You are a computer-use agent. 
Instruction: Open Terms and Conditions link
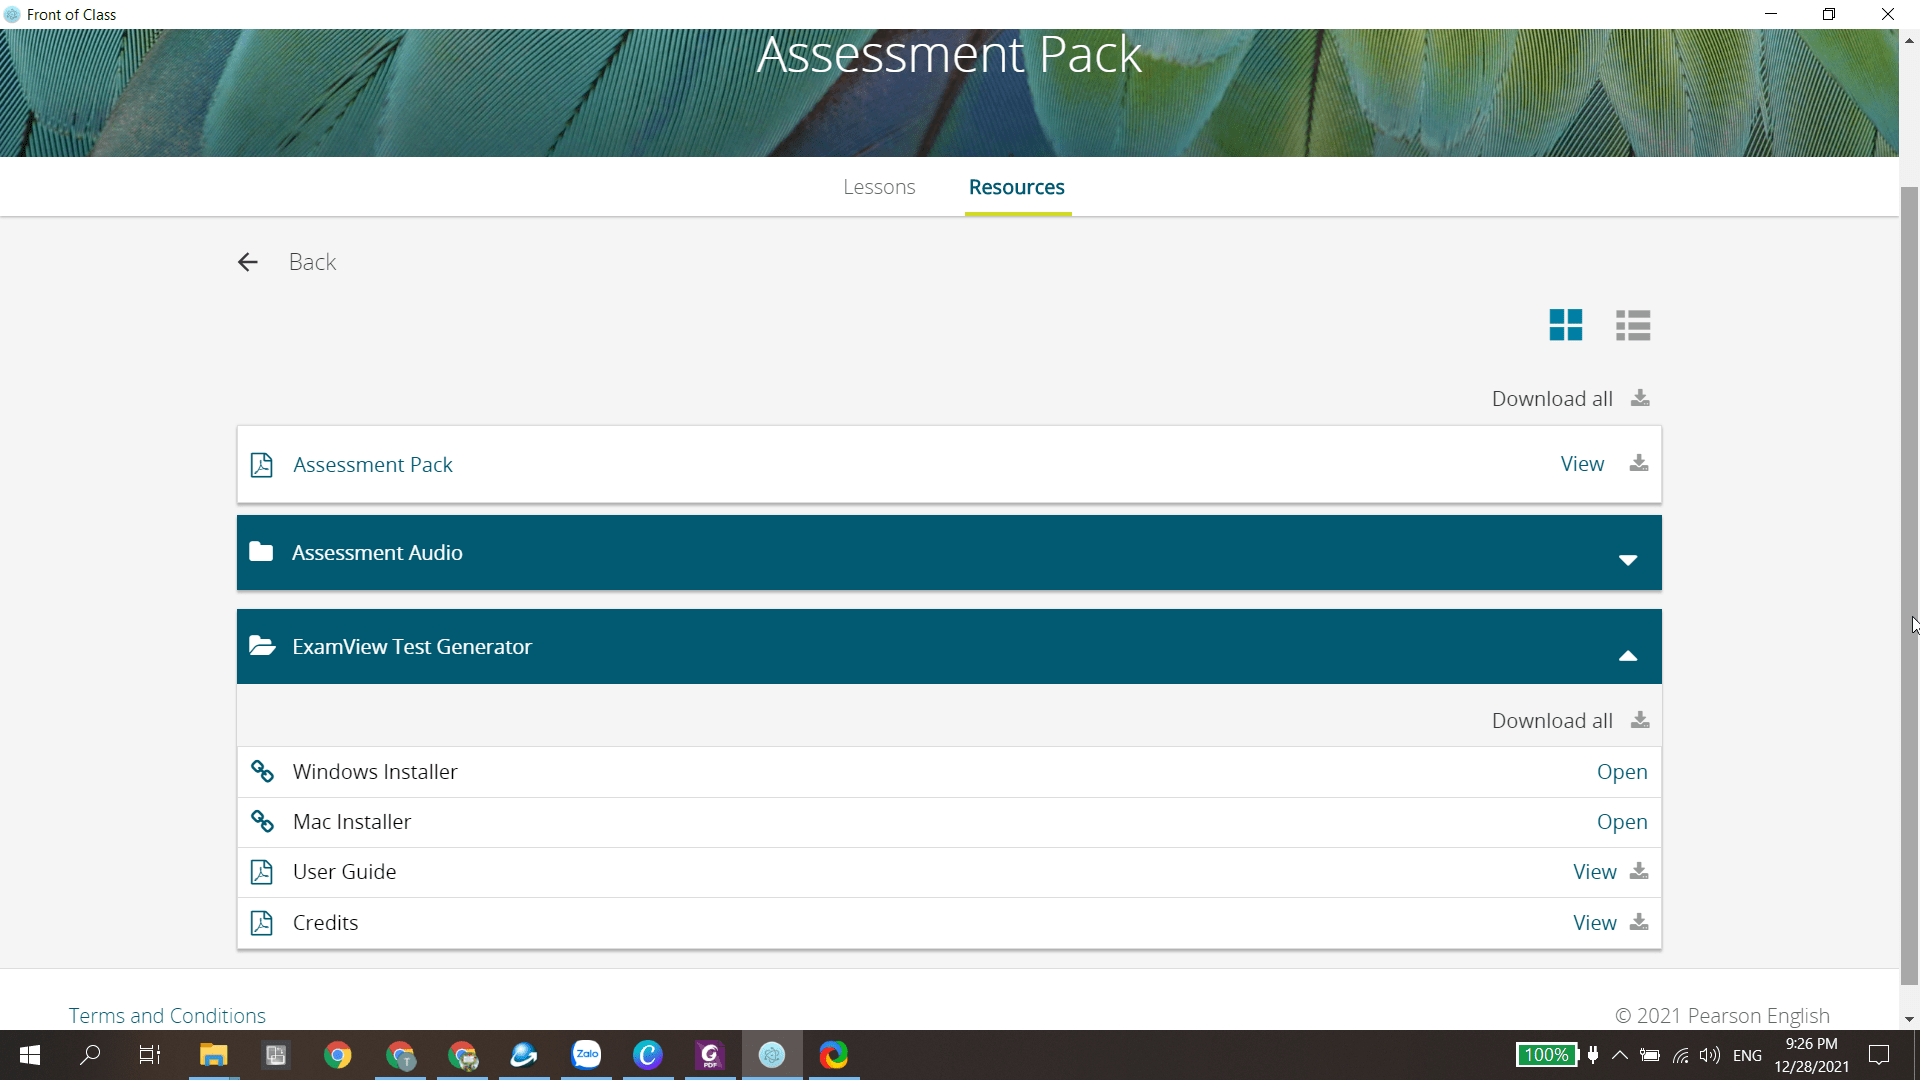pyautogui.click(x=167, y=1015)
